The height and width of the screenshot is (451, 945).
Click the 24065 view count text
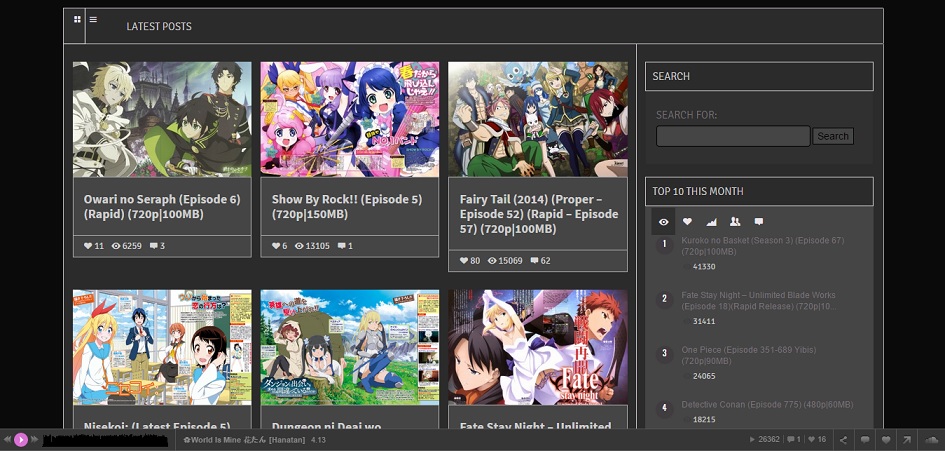704,376
